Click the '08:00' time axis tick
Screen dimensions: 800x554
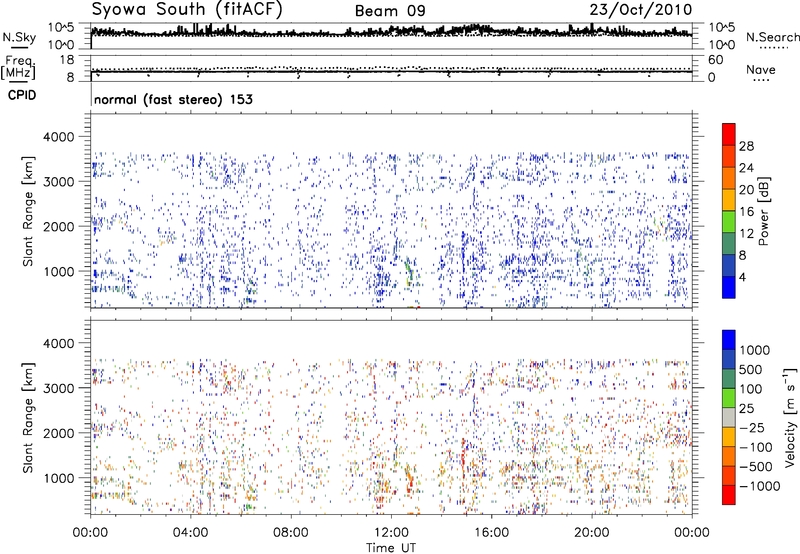coord(291,533)
